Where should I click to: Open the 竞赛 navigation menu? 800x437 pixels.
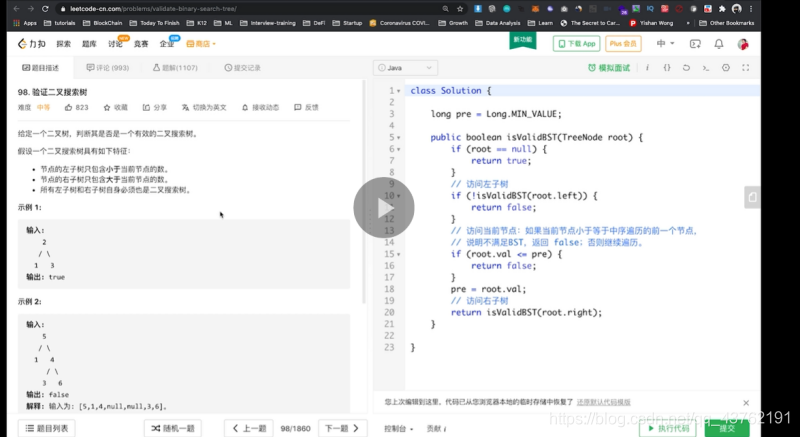(x=141, y=44)
